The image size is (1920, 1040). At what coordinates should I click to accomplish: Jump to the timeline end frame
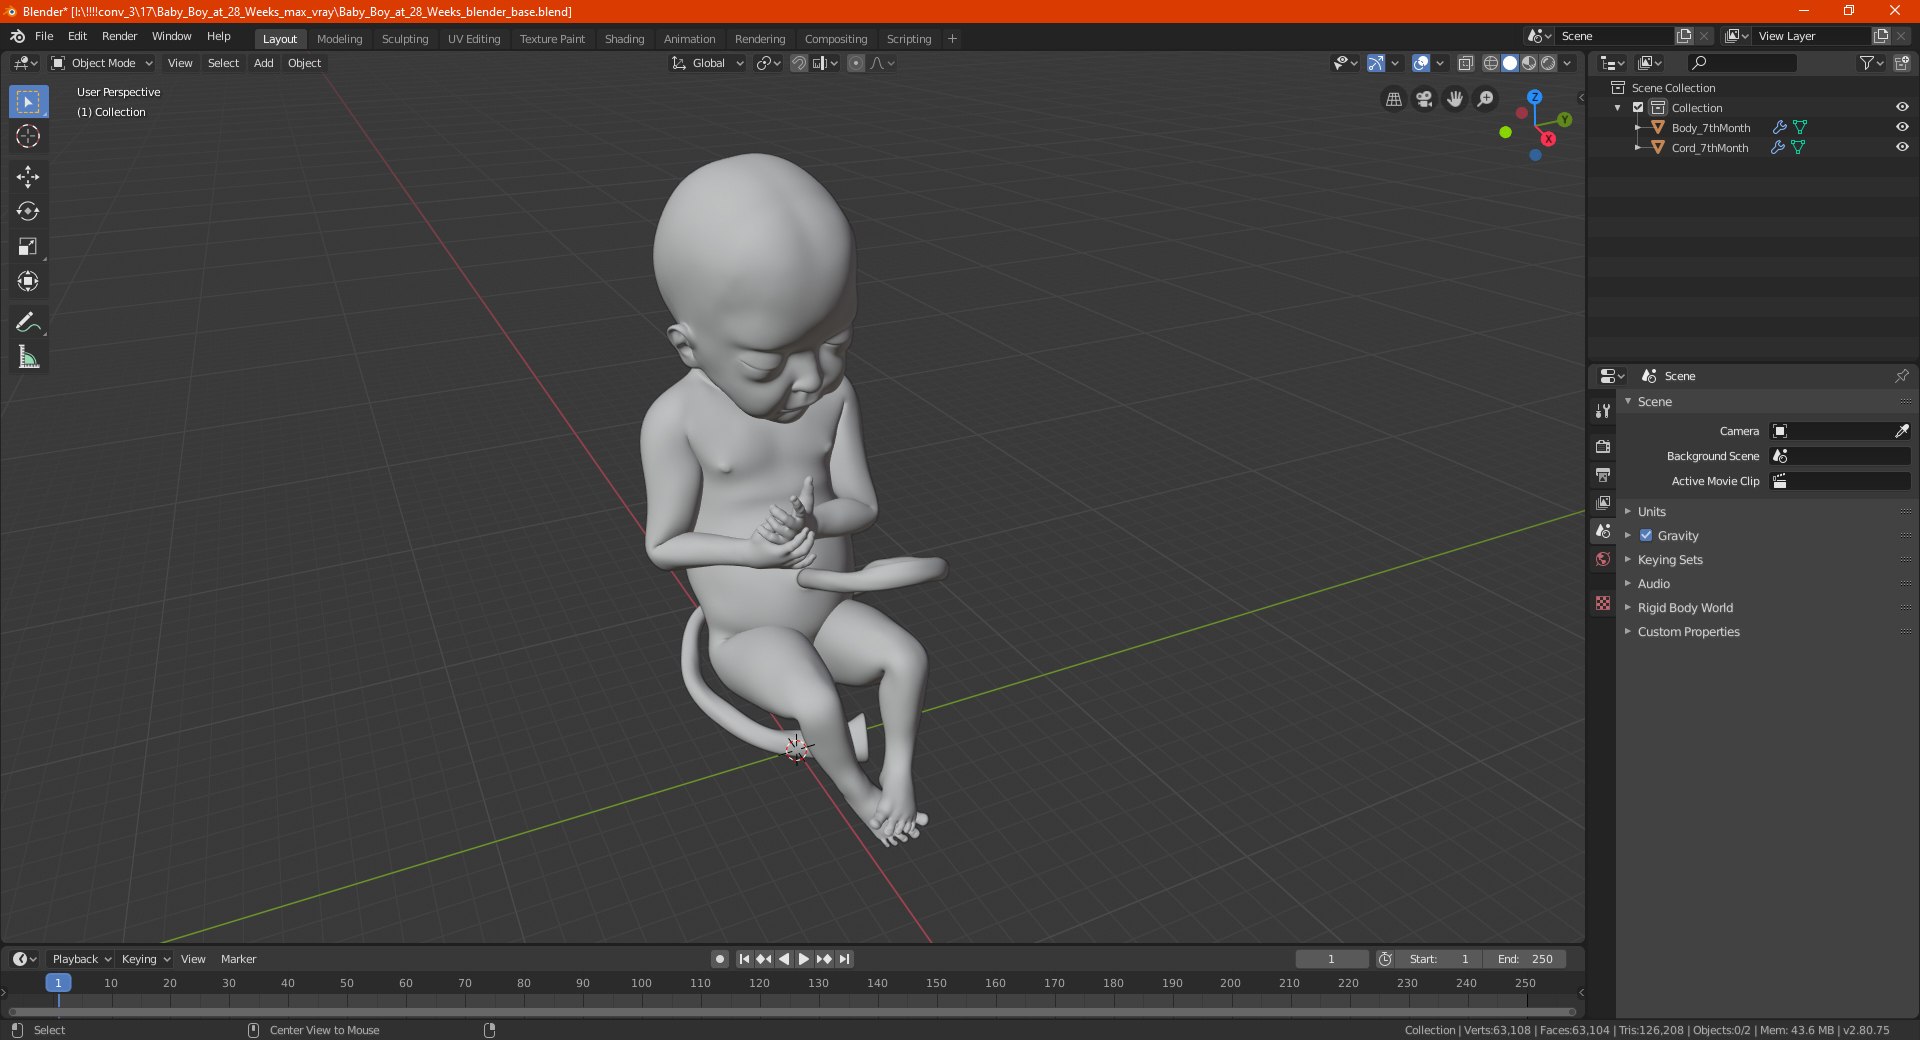pyautogui.click(x=844, y=959)
